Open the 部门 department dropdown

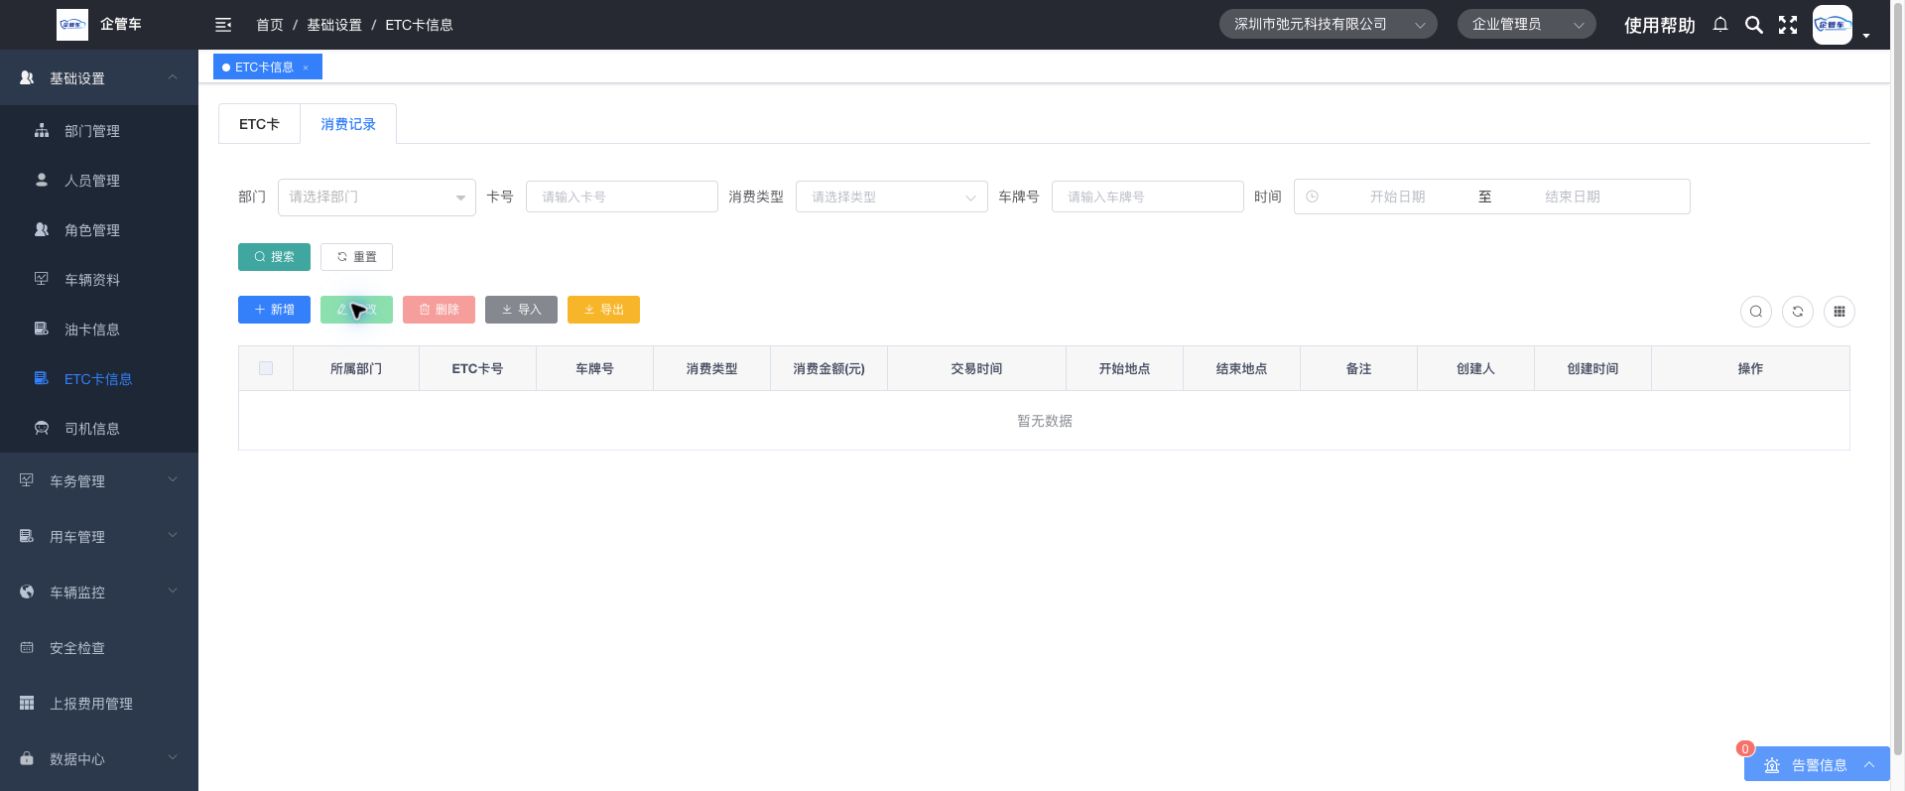click(377, 197)
